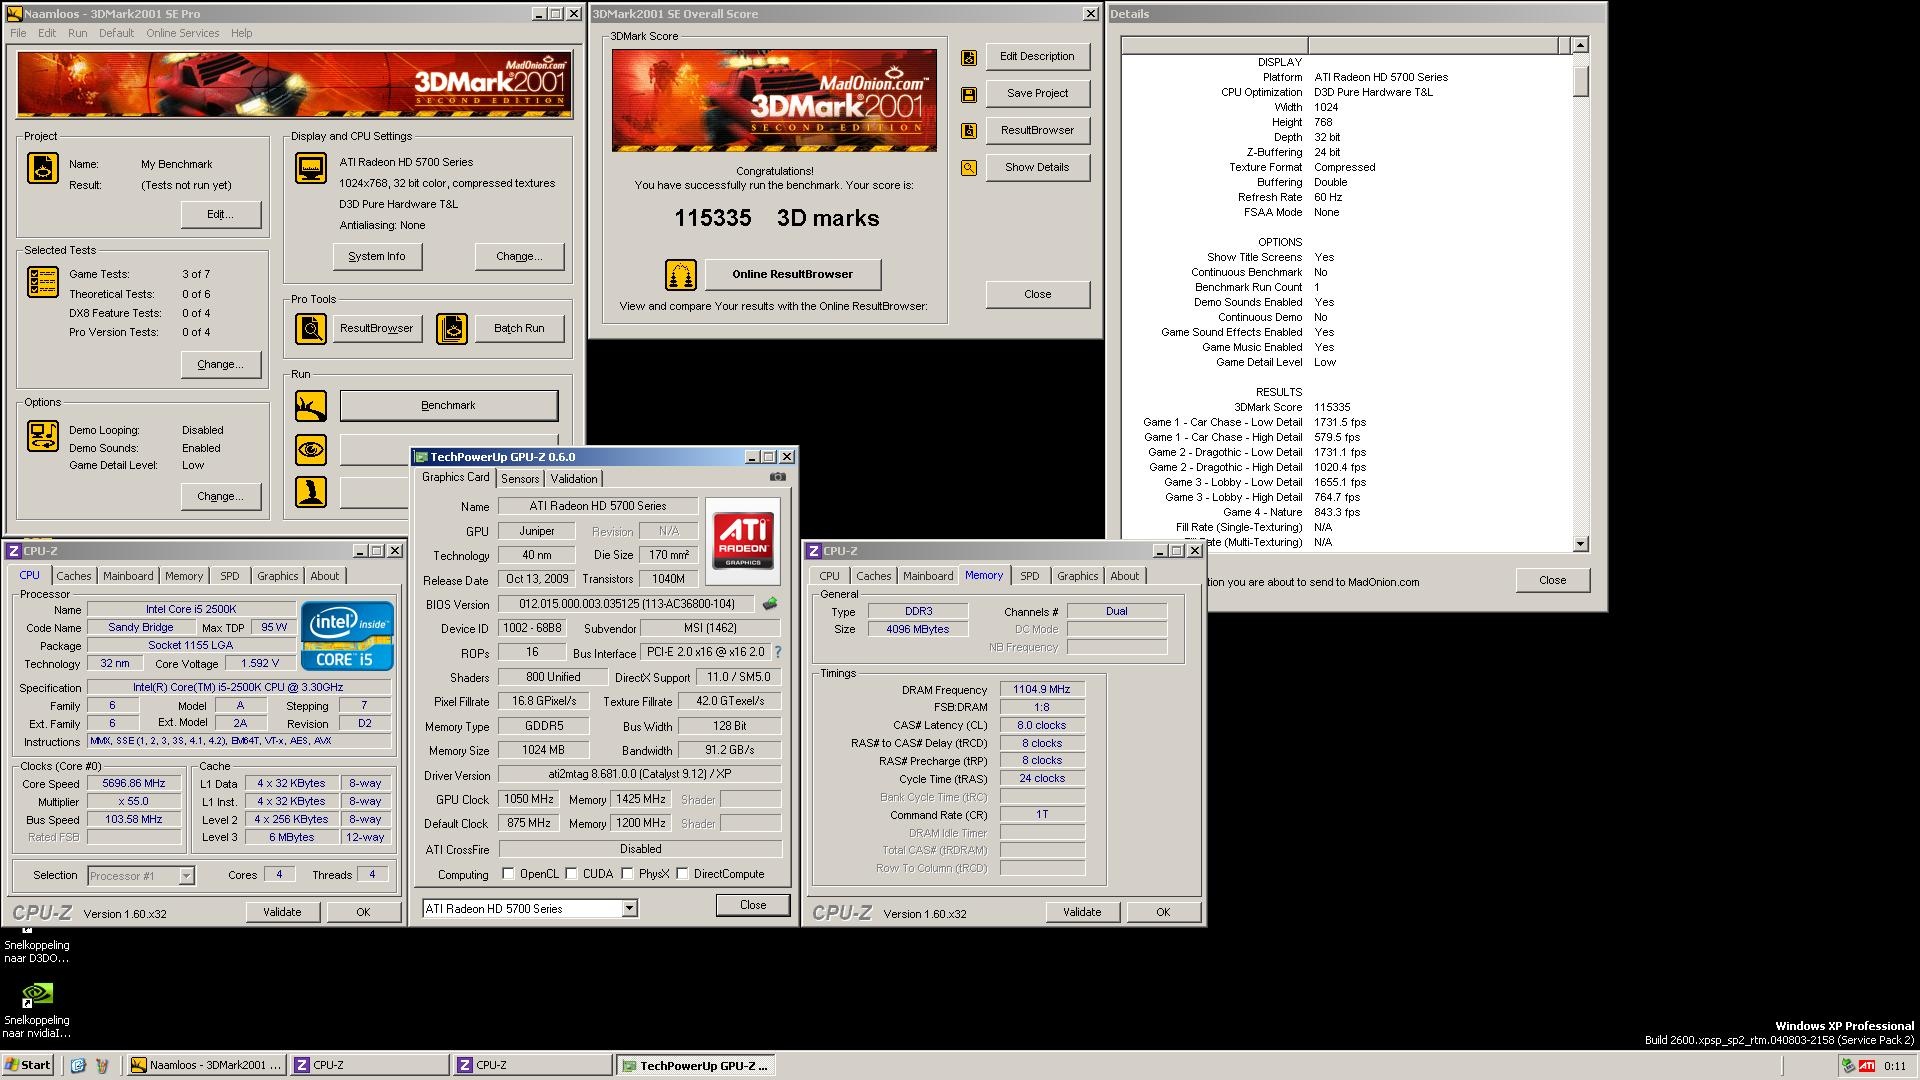Image resolution: width=1920 pixels, height=1080 pixels.
Task: Click the ATI tray icon in system tray
Action: pos(1866,1066)
